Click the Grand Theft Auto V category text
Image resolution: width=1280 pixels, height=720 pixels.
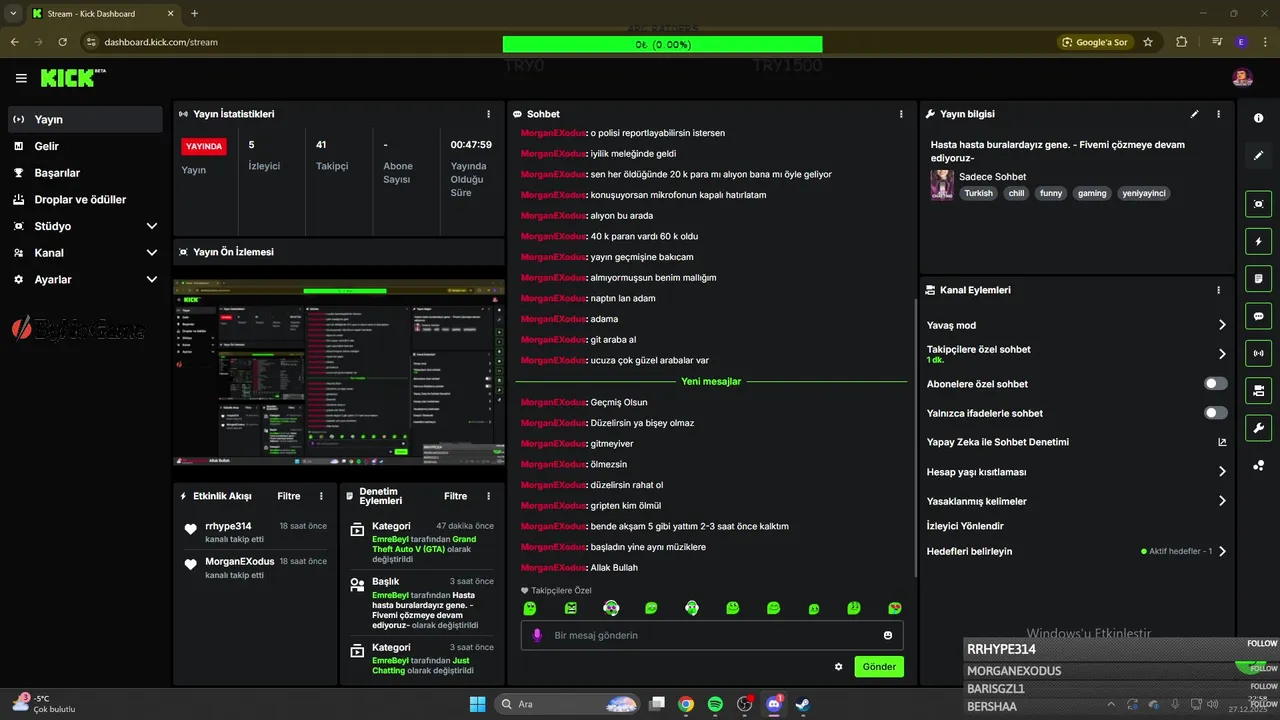point(424,545)
